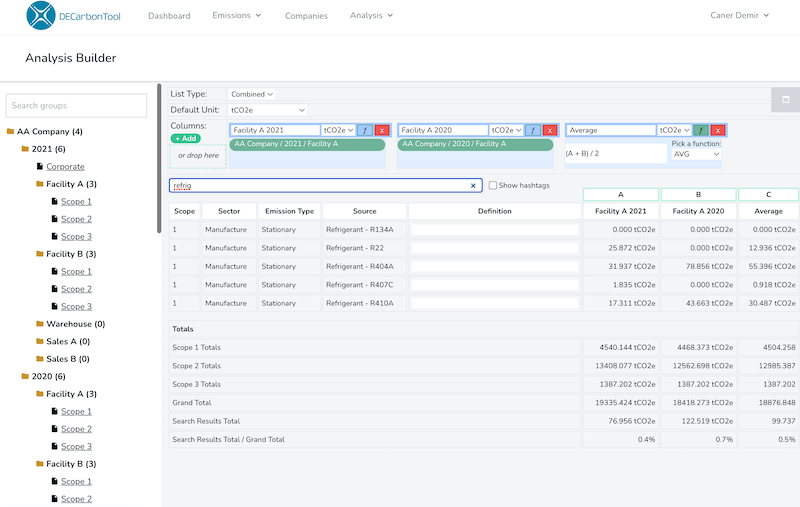
Task: Click function button on Facility A 2020 column
Action: [x=533, y=130]
